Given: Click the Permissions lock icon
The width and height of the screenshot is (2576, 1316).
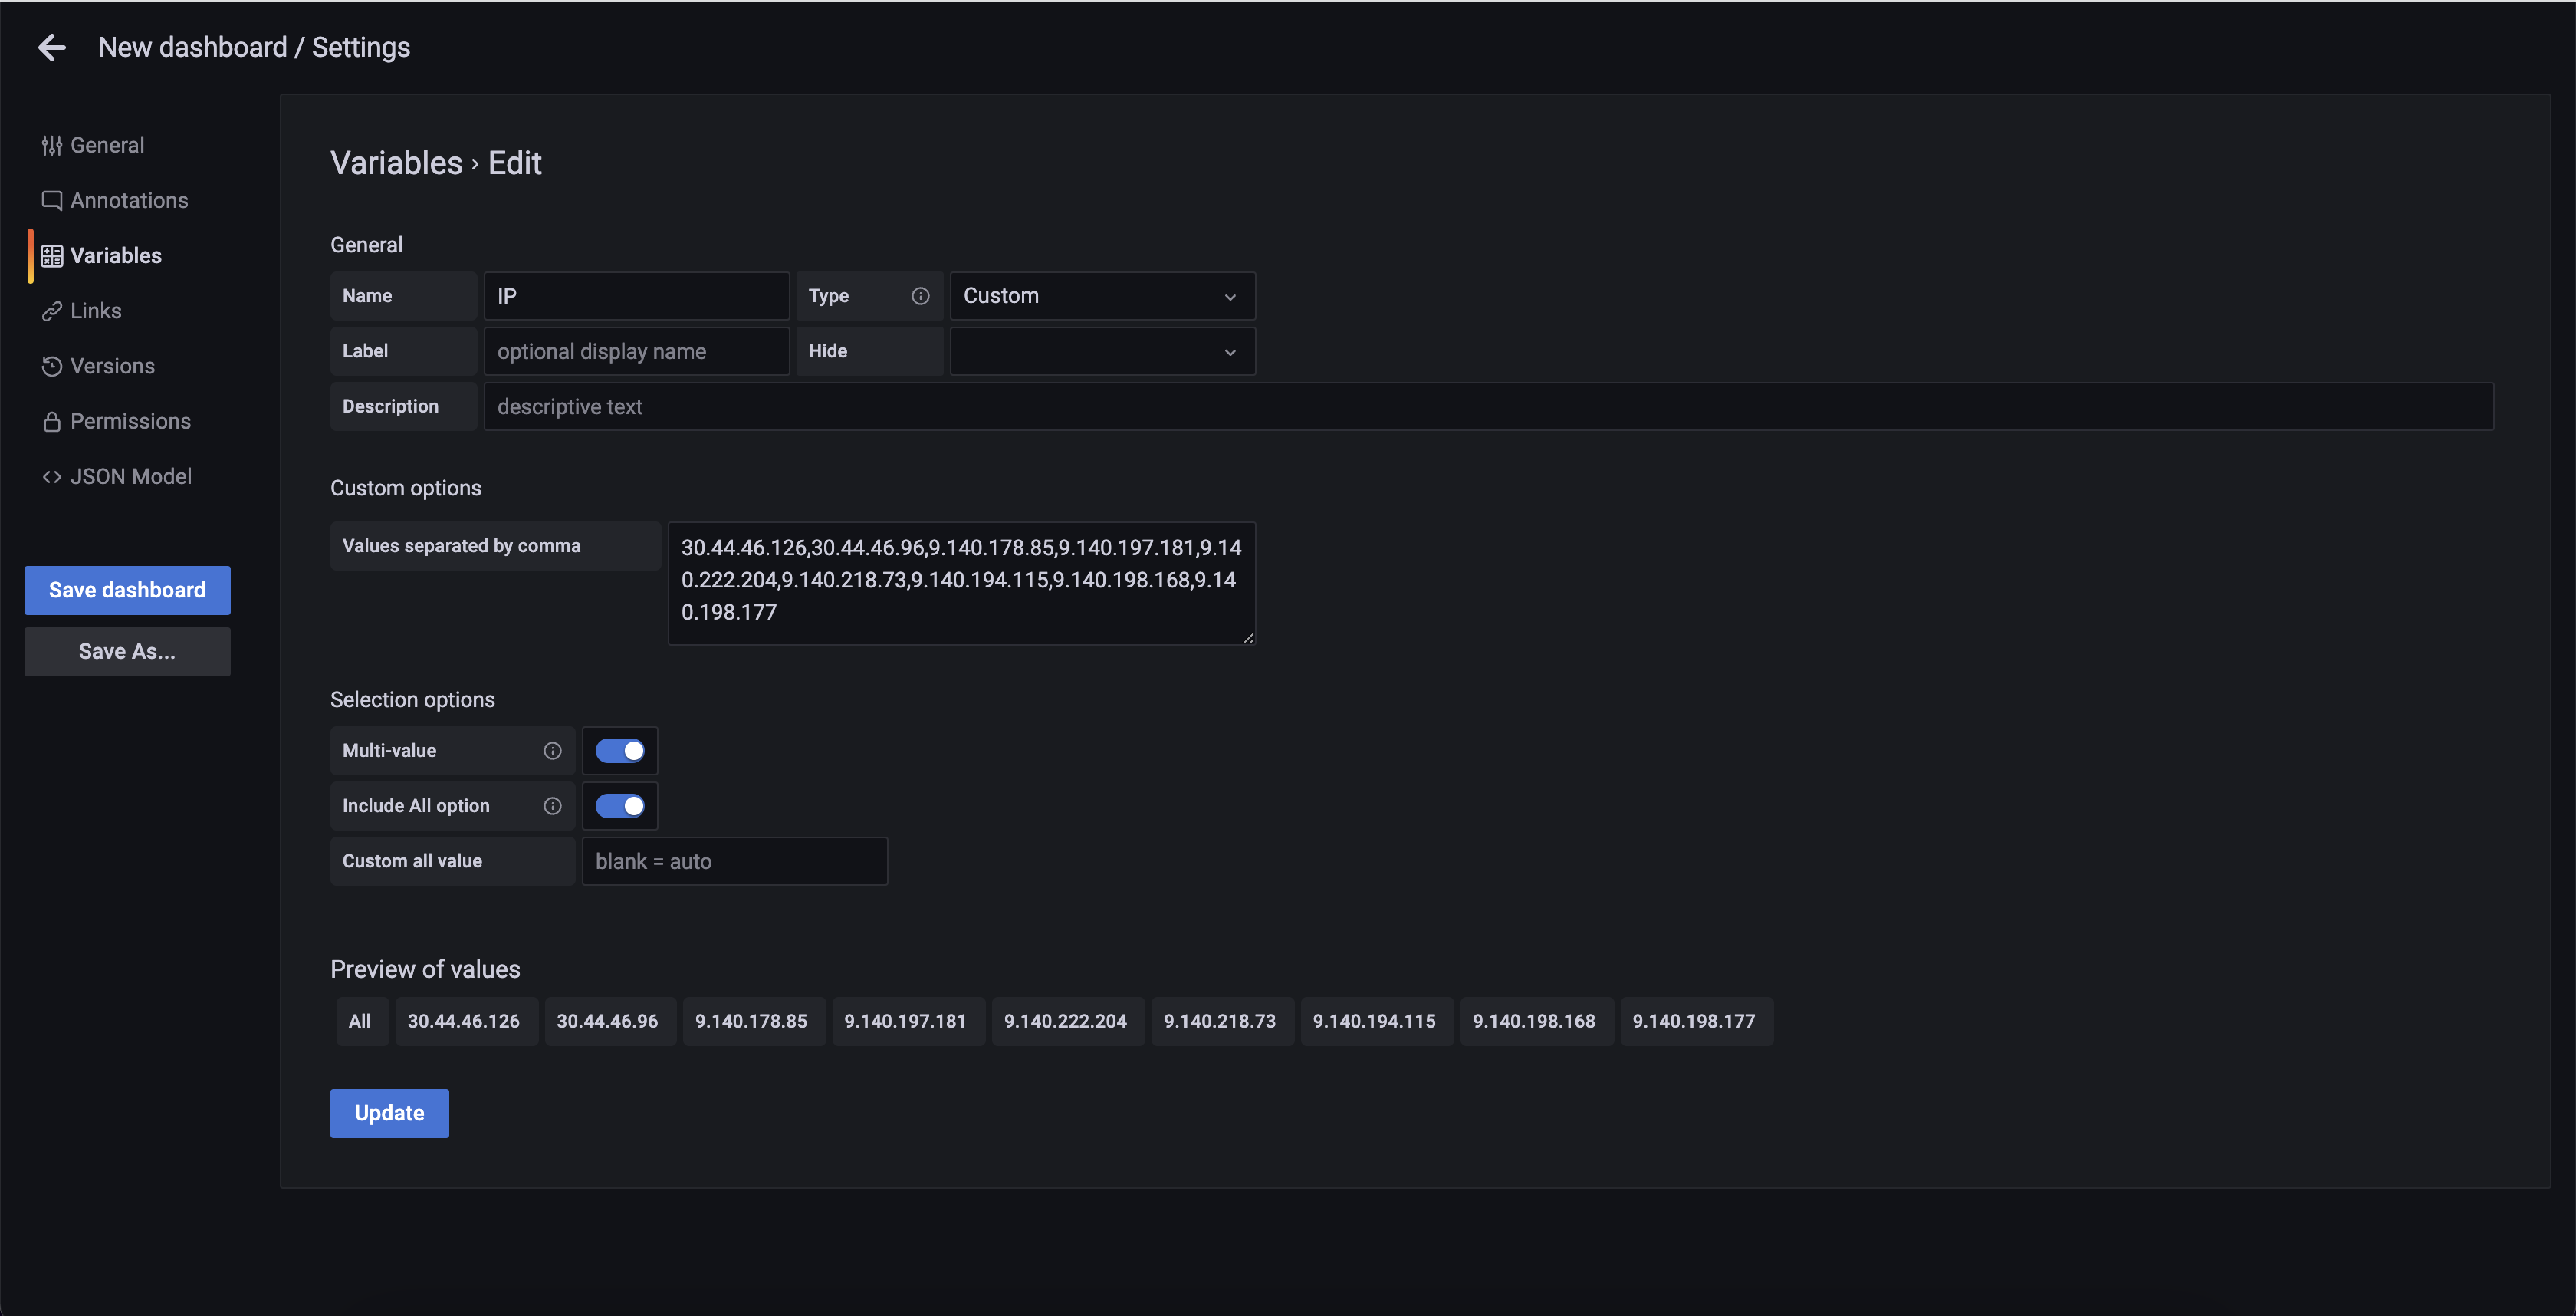Looking at the screenshot, I should 52,421.
